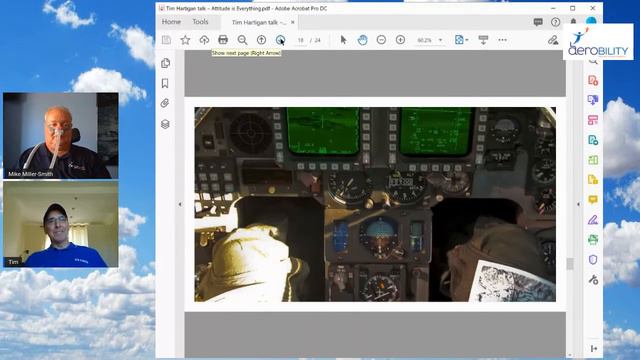Choose the Hand pan tool
640x360 pixels.
pyautogui.click(x=362, y=40)
